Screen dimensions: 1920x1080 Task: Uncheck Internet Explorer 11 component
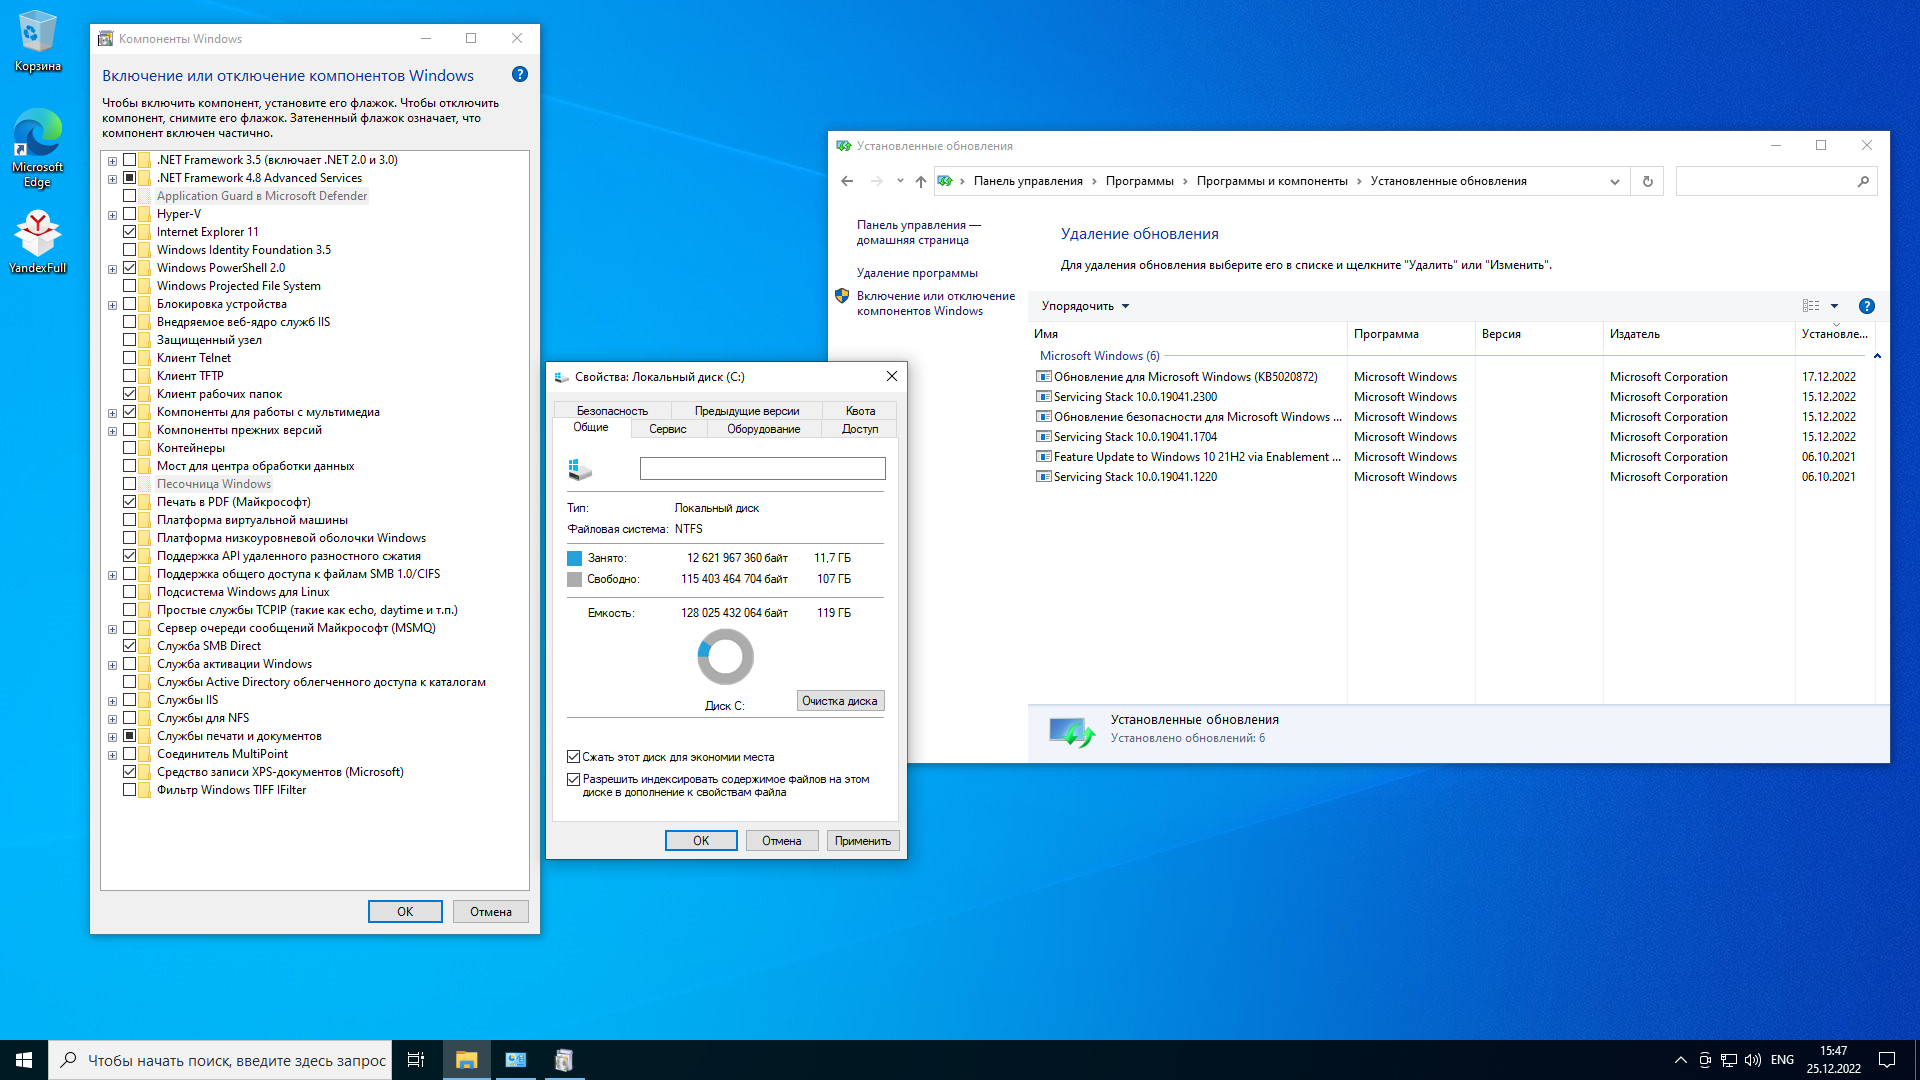(130, 232)
